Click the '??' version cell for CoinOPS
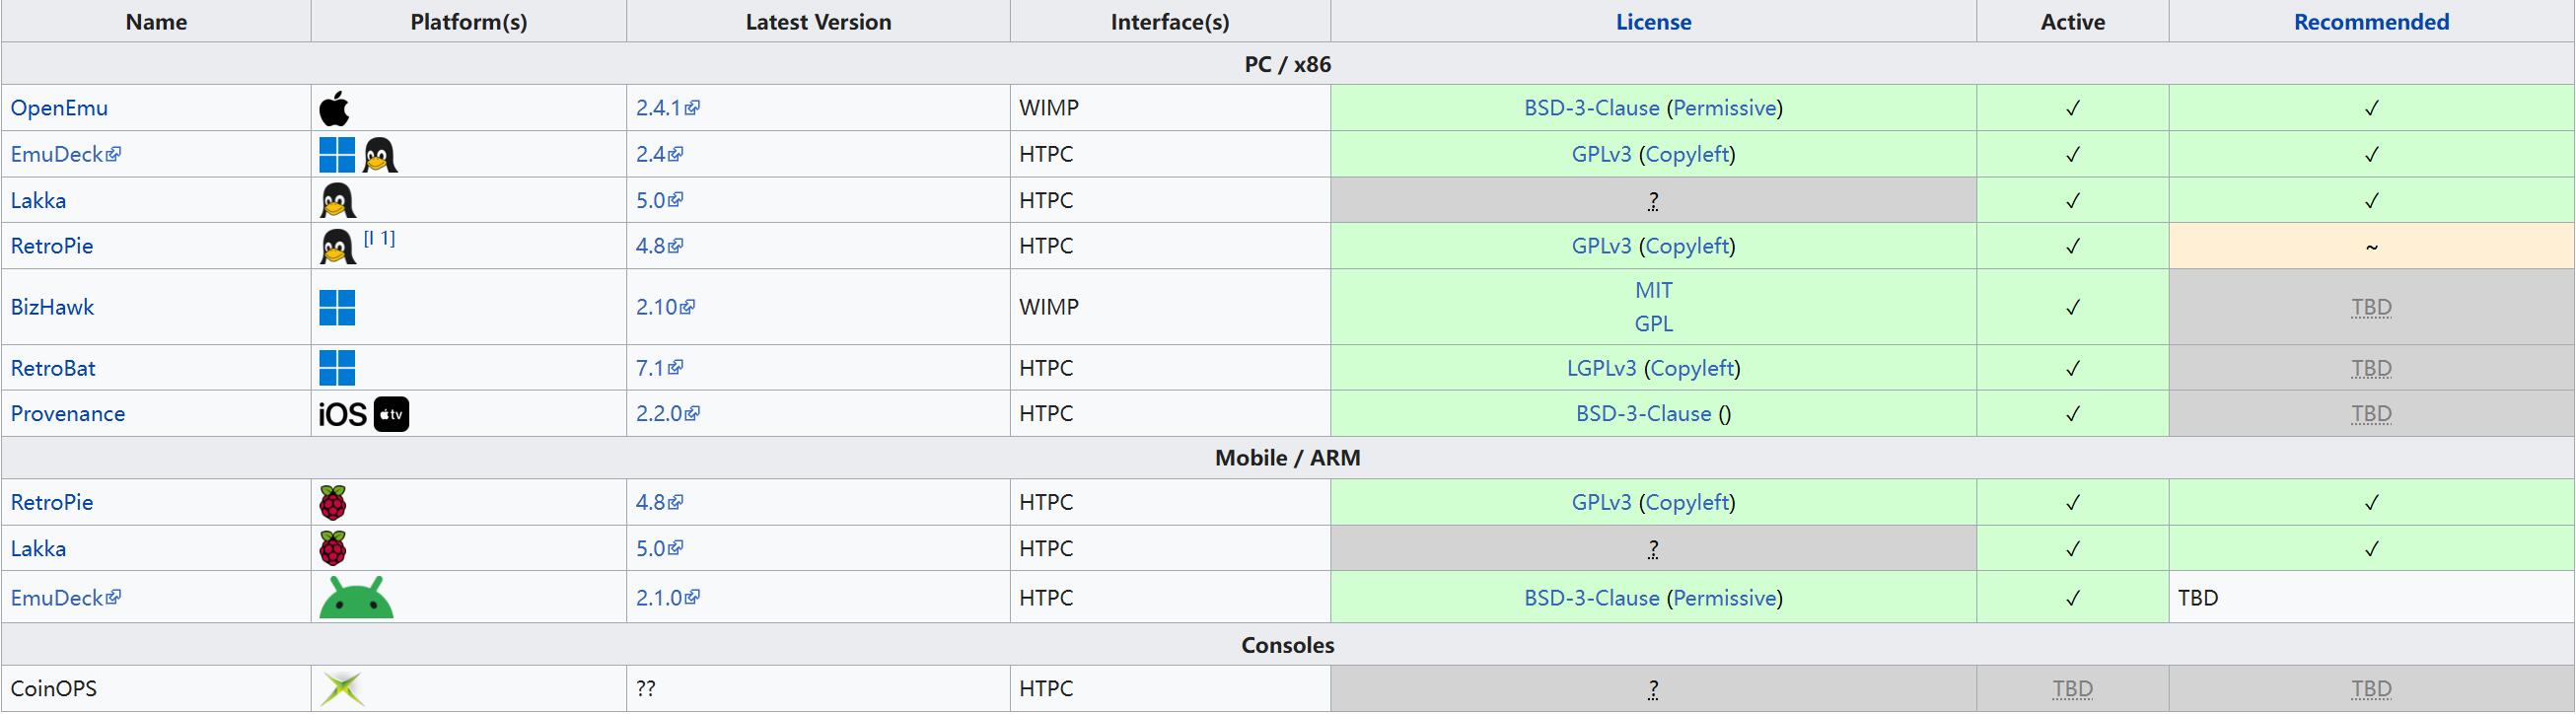The width and height of the screenshot is (2576, 714). tap(818, 689)
